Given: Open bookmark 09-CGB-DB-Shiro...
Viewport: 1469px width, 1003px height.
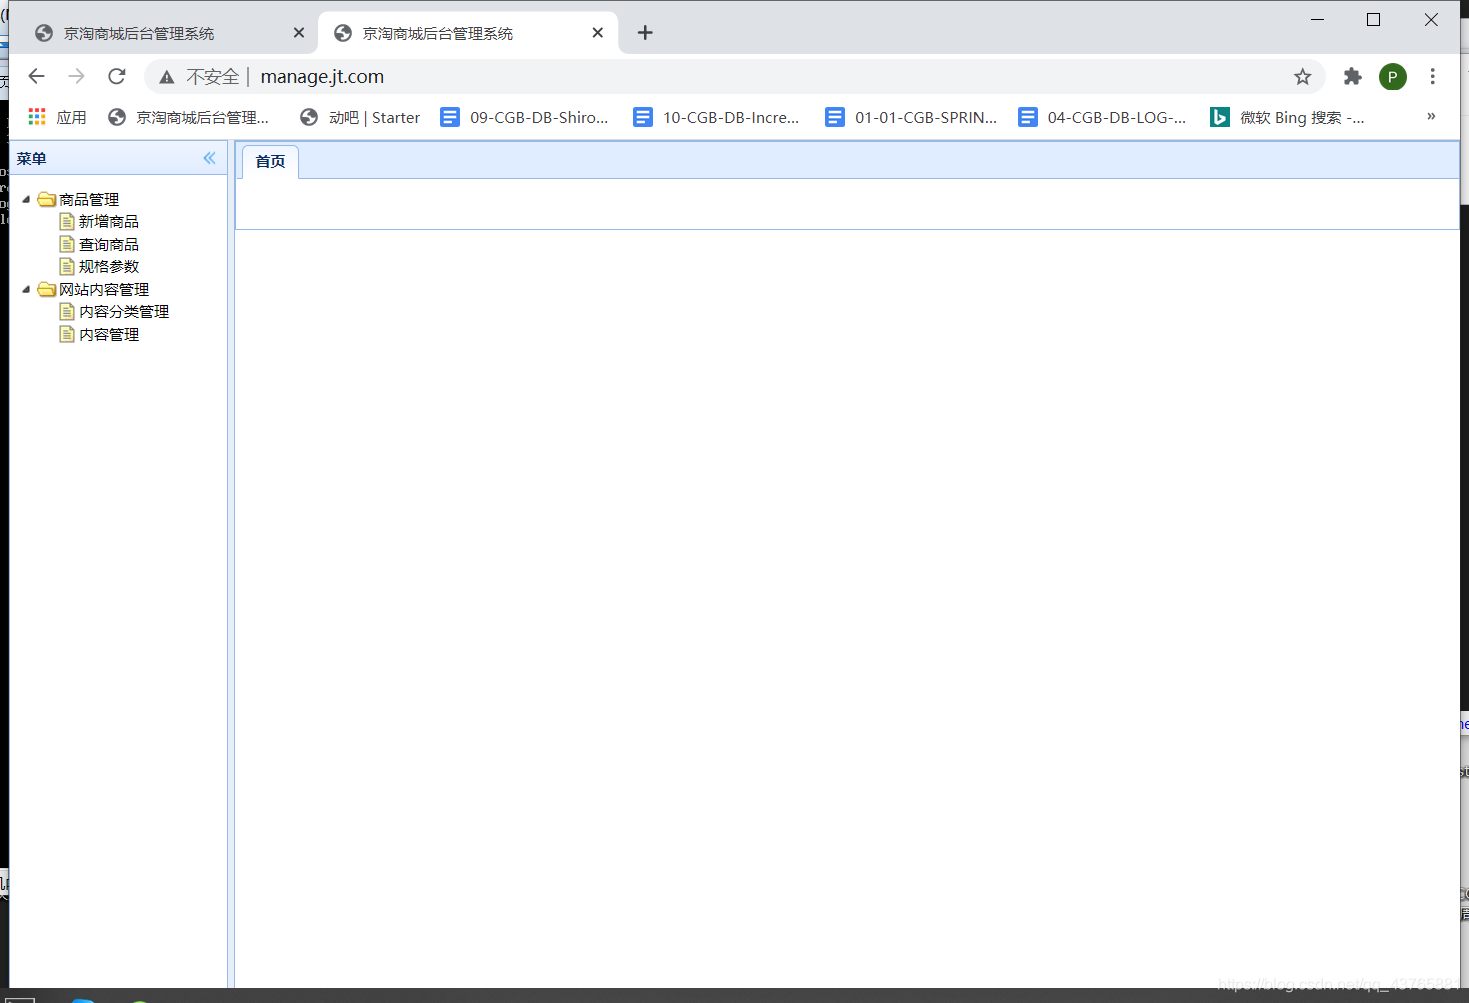Looking at the screenshot, I should pyautogui.click(x=525, y=117).
